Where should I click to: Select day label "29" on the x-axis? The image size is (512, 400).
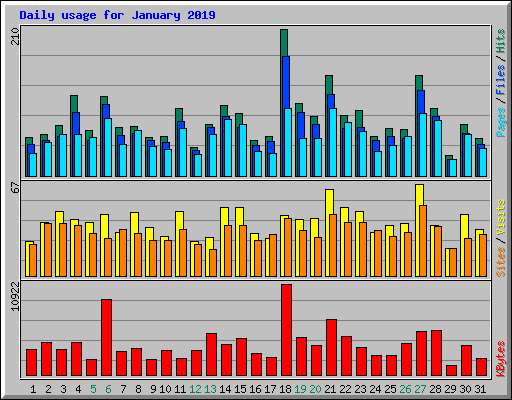[x=450, y=389]
